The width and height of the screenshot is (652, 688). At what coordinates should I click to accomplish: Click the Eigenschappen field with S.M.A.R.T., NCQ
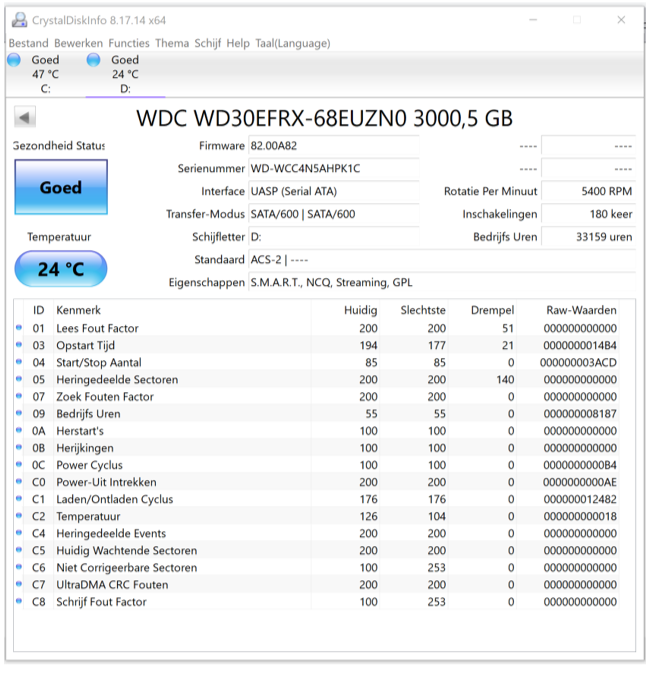click(x=442, y=283)
